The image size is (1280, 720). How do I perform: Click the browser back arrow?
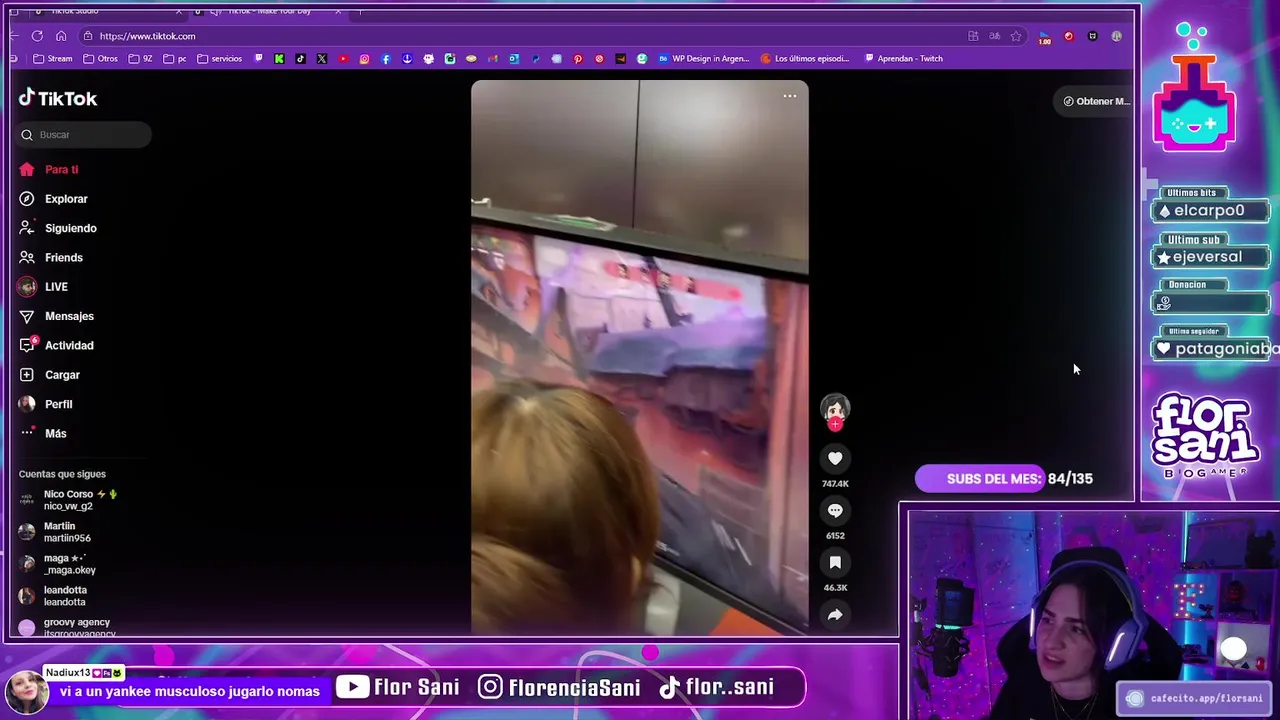tap(14, 36)
